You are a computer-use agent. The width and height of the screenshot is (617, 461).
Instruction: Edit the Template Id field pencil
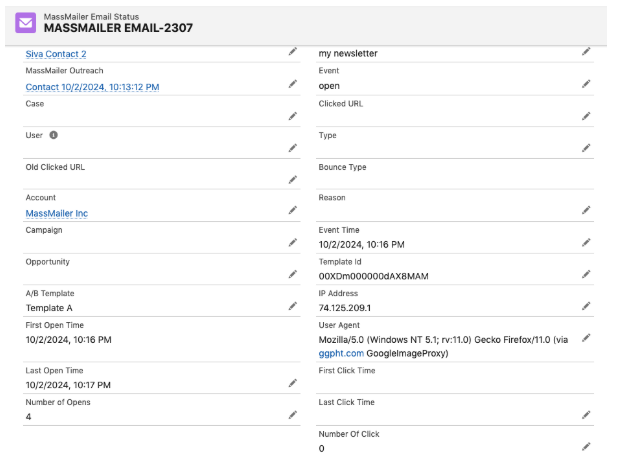[586, 274]
